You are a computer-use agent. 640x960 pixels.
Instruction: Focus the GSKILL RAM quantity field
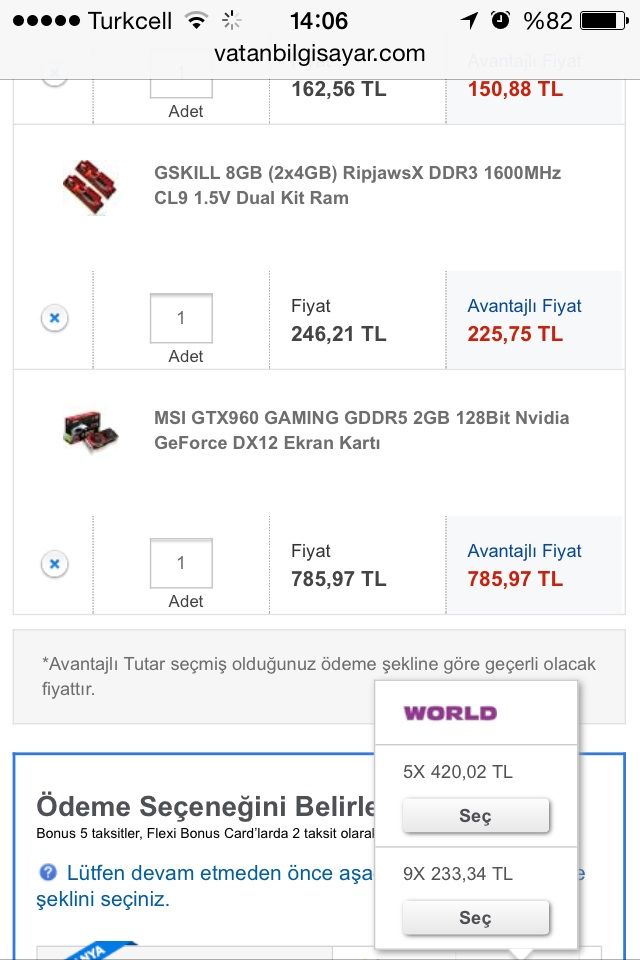point(181,319)
